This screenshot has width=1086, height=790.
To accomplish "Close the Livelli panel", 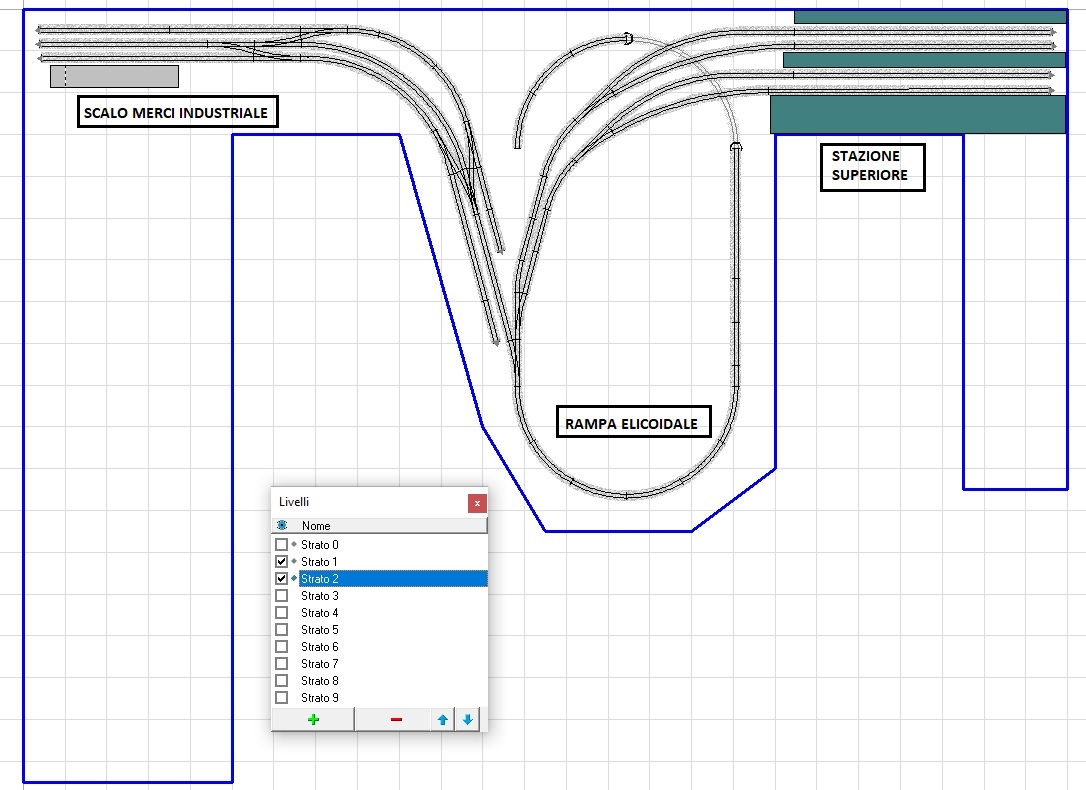I will (x=477, y=503).
